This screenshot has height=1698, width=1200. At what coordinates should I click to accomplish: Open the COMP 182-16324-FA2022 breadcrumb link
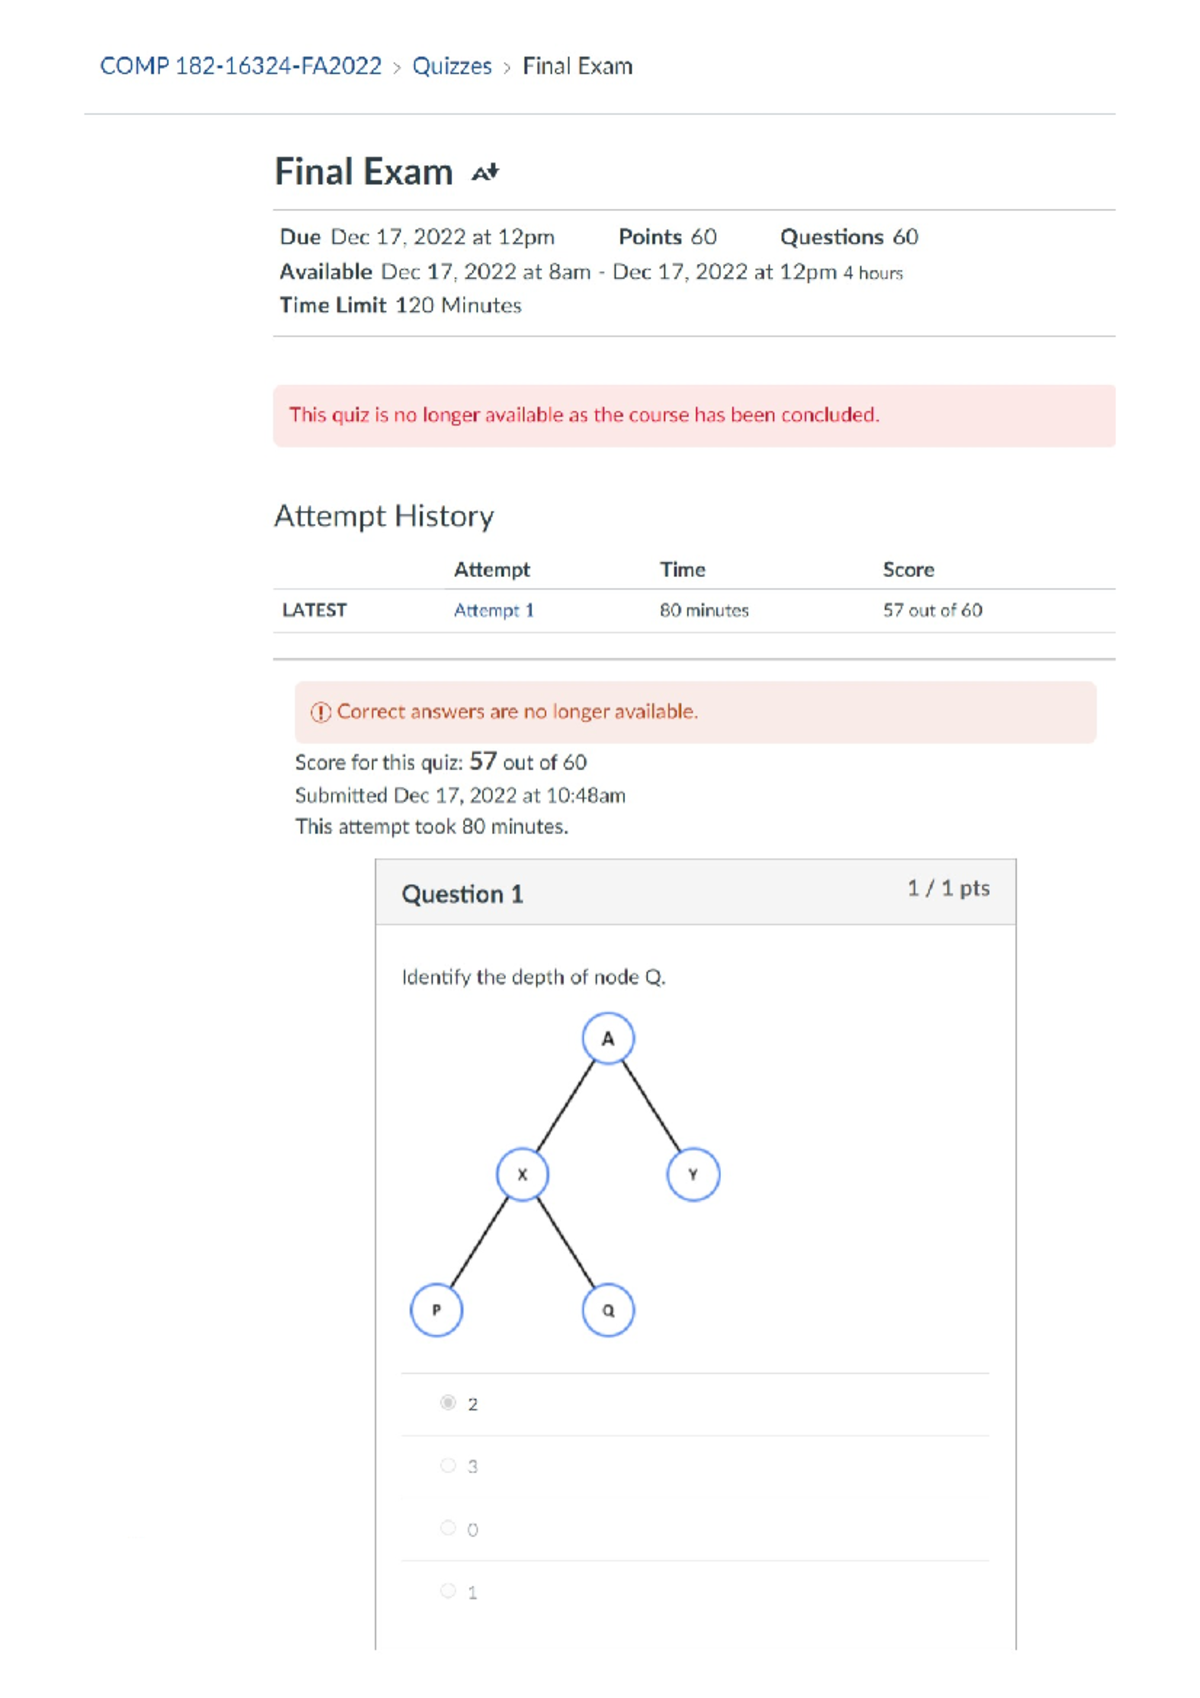click(x=241, y=66)
